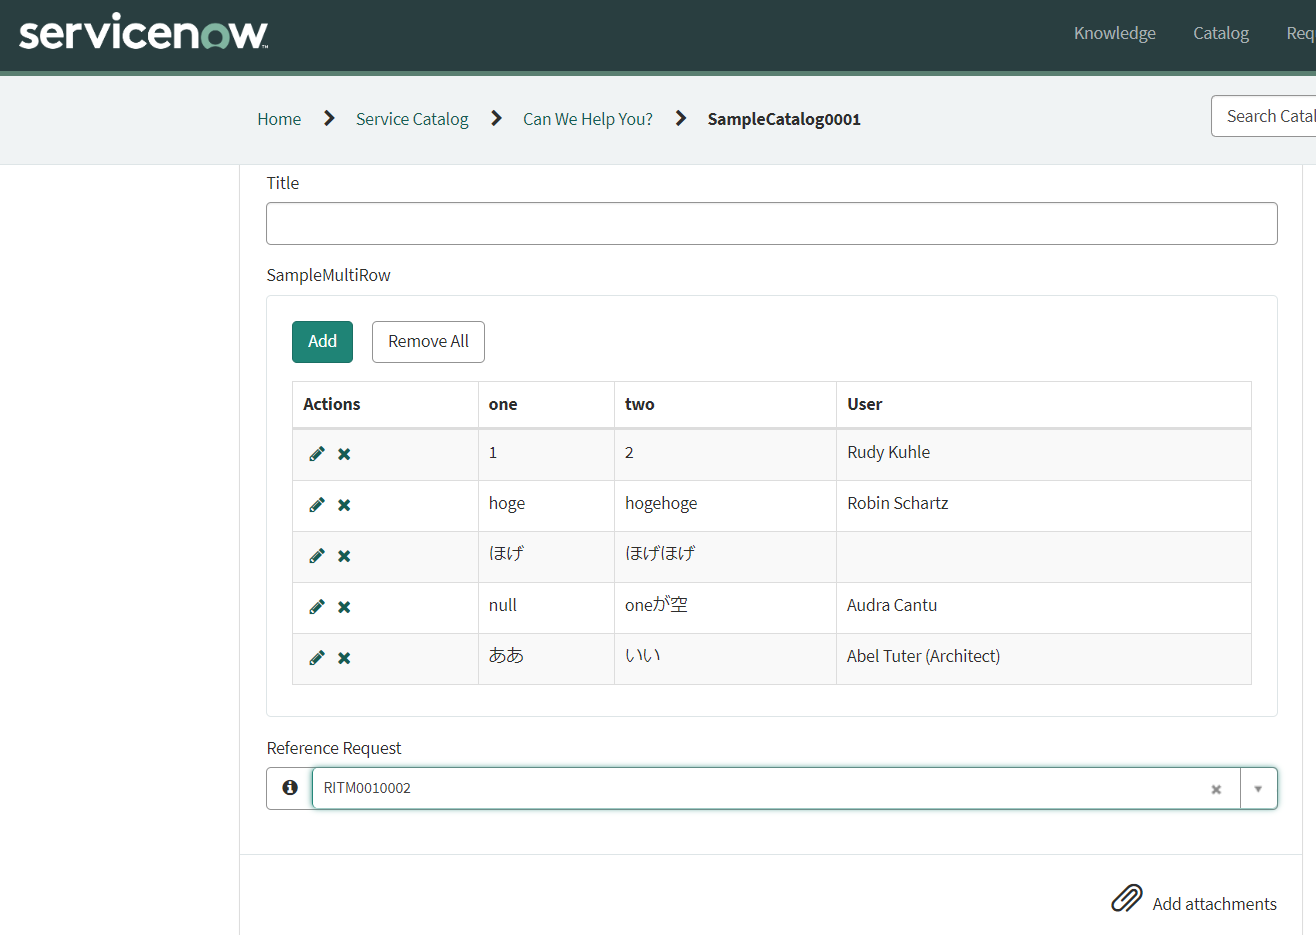Viewport: 1316px width, 935px height.
Task: Open the info tooltip for Reference Request
Action: (289, 788)
